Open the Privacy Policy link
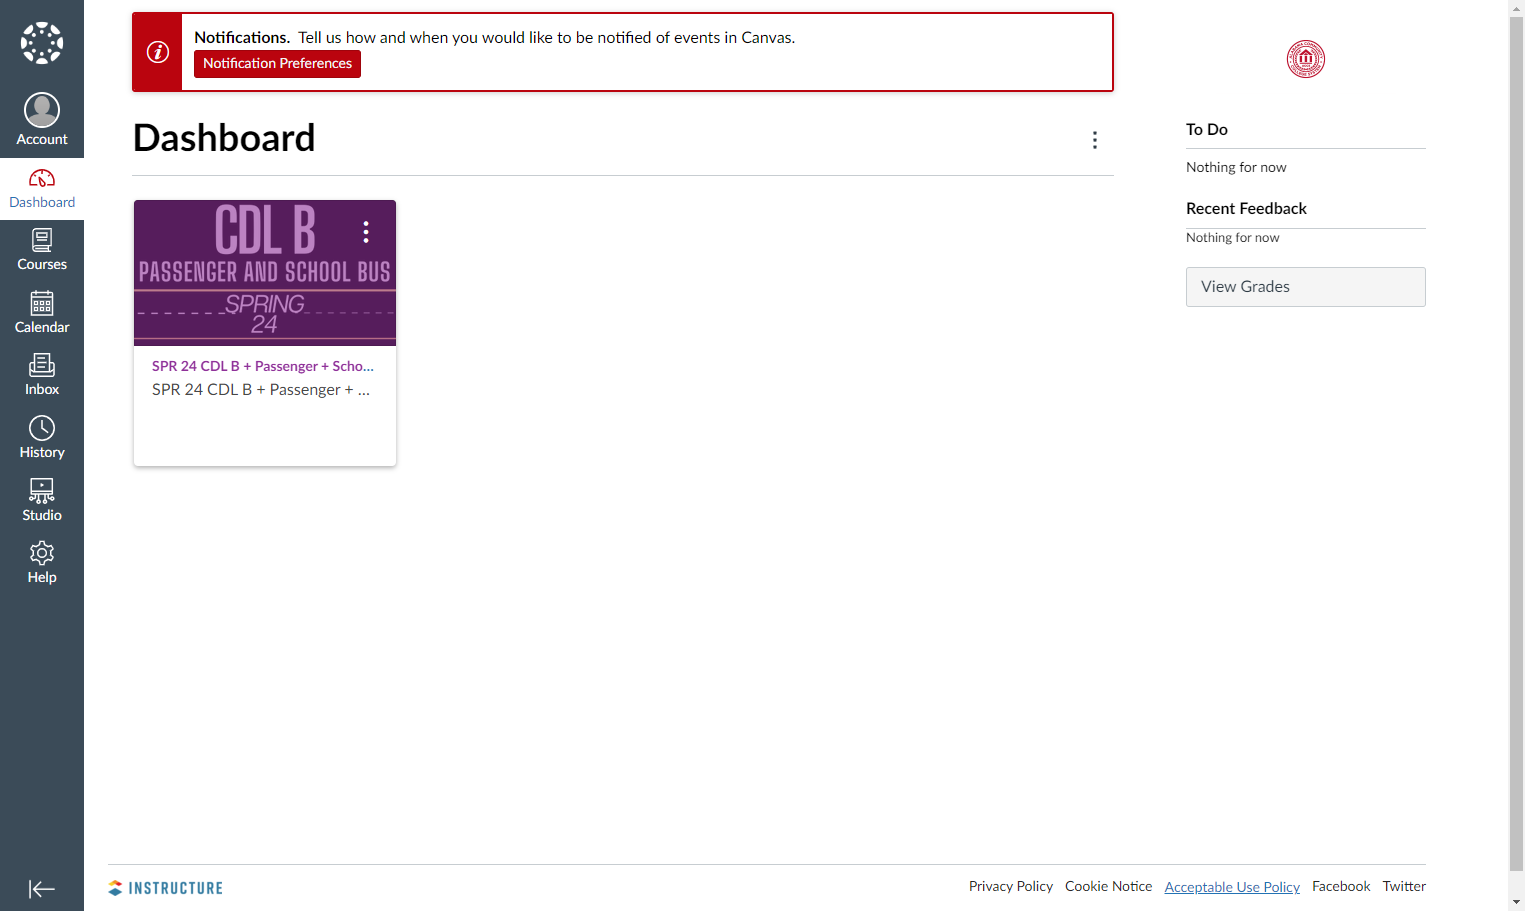1525x911 pixels. coord(1011,886)
